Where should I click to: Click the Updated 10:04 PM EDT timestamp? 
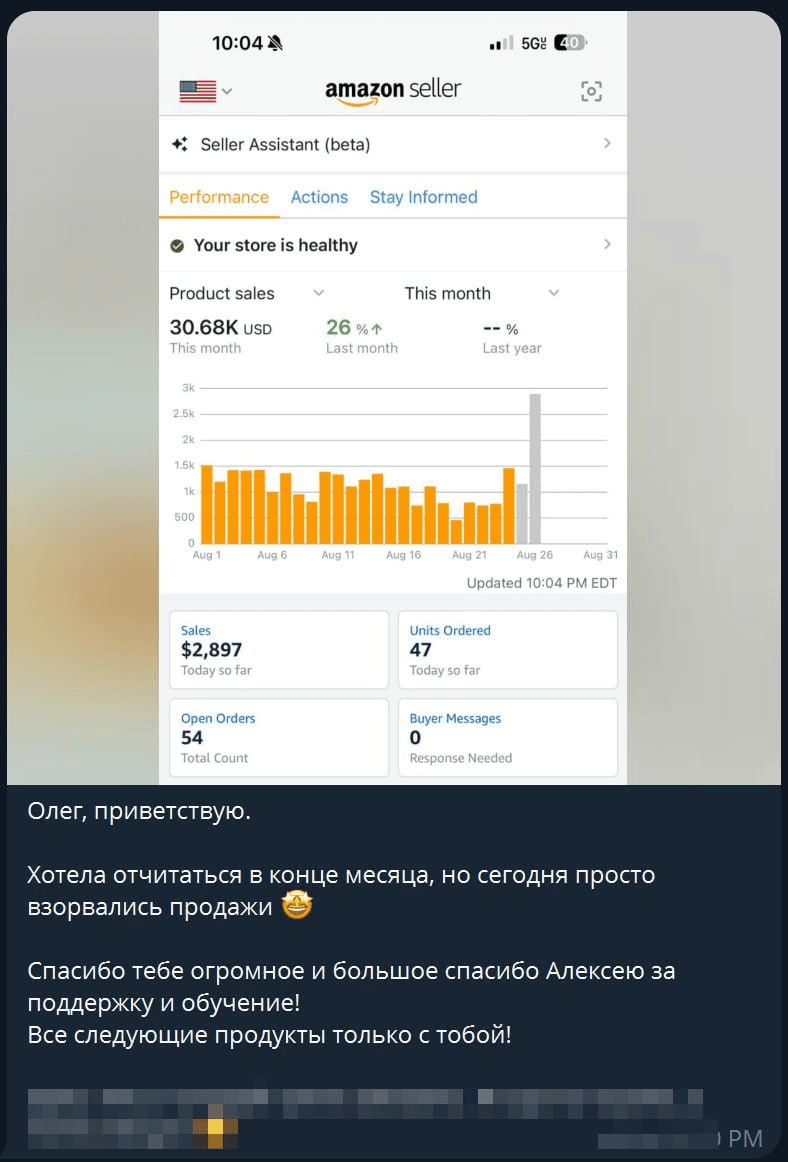point(541,582)
